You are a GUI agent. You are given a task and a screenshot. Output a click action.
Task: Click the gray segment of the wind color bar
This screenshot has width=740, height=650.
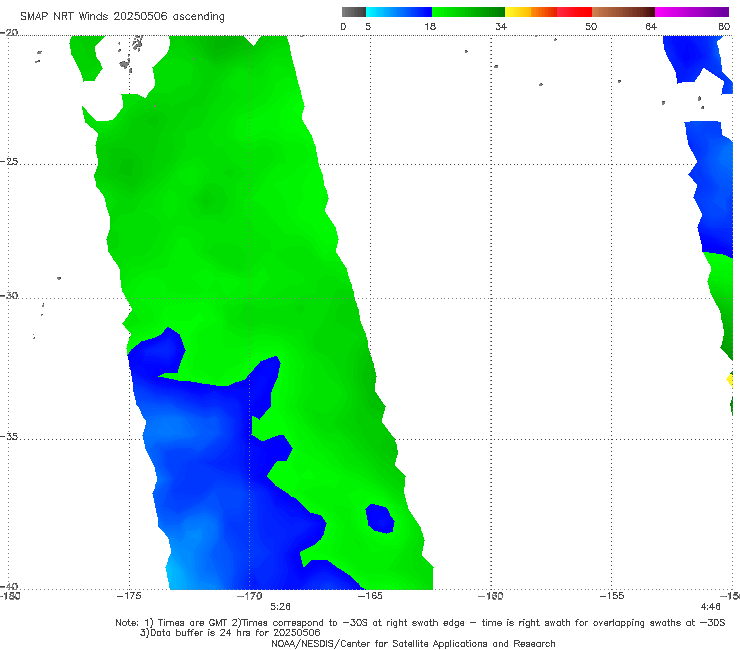(354, 12)
